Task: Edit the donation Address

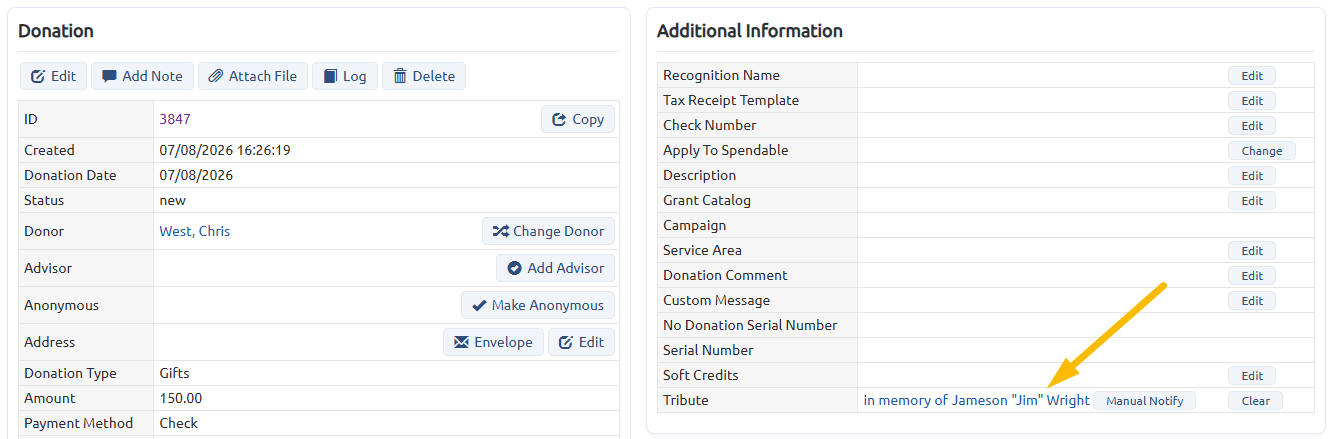Action: [581, 342]
